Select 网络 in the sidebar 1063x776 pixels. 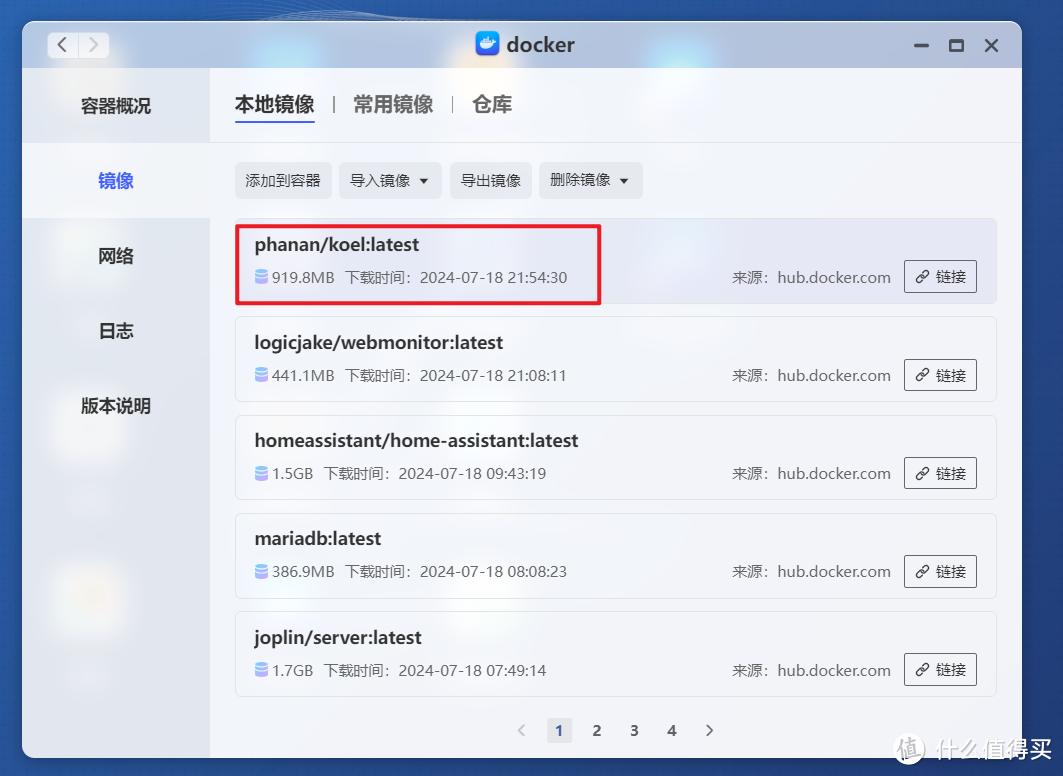(x=116, y=256)
